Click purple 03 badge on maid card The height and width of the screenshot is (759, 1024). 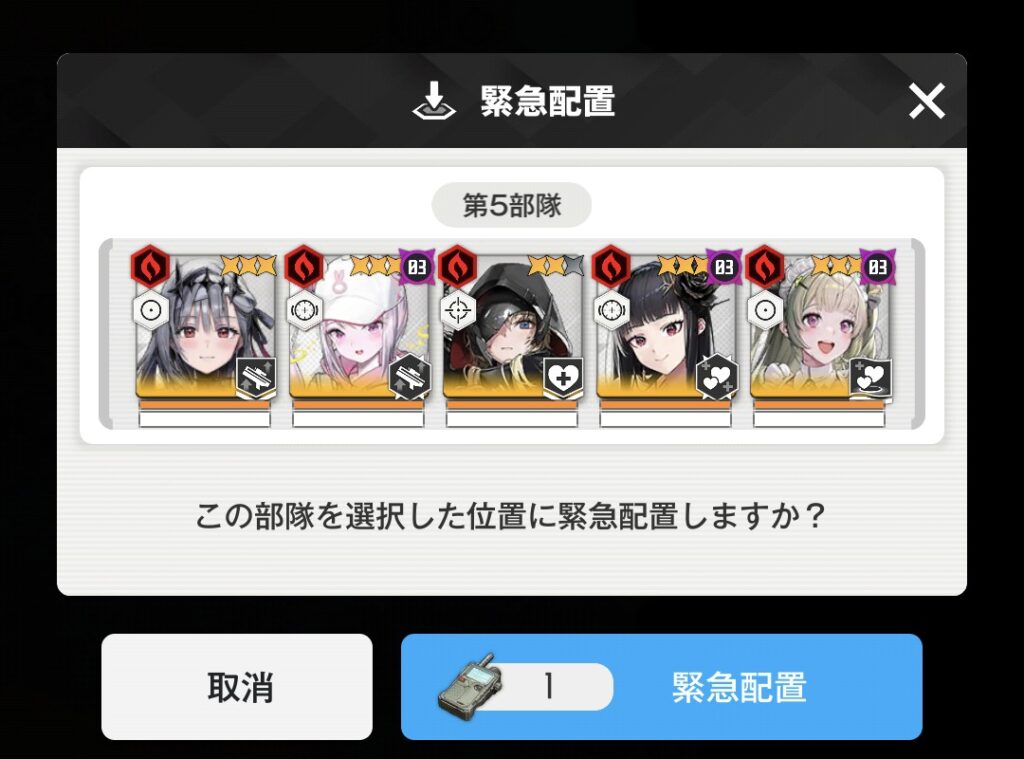[878, 266]
